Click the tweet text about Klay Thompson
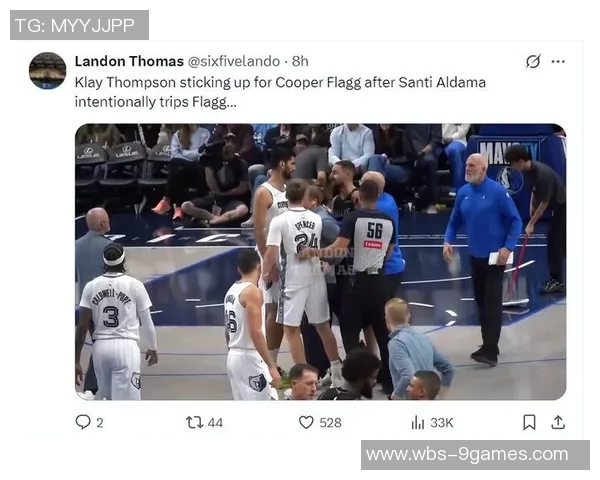This screenshot has width=600, height=480. coord(280,92)
